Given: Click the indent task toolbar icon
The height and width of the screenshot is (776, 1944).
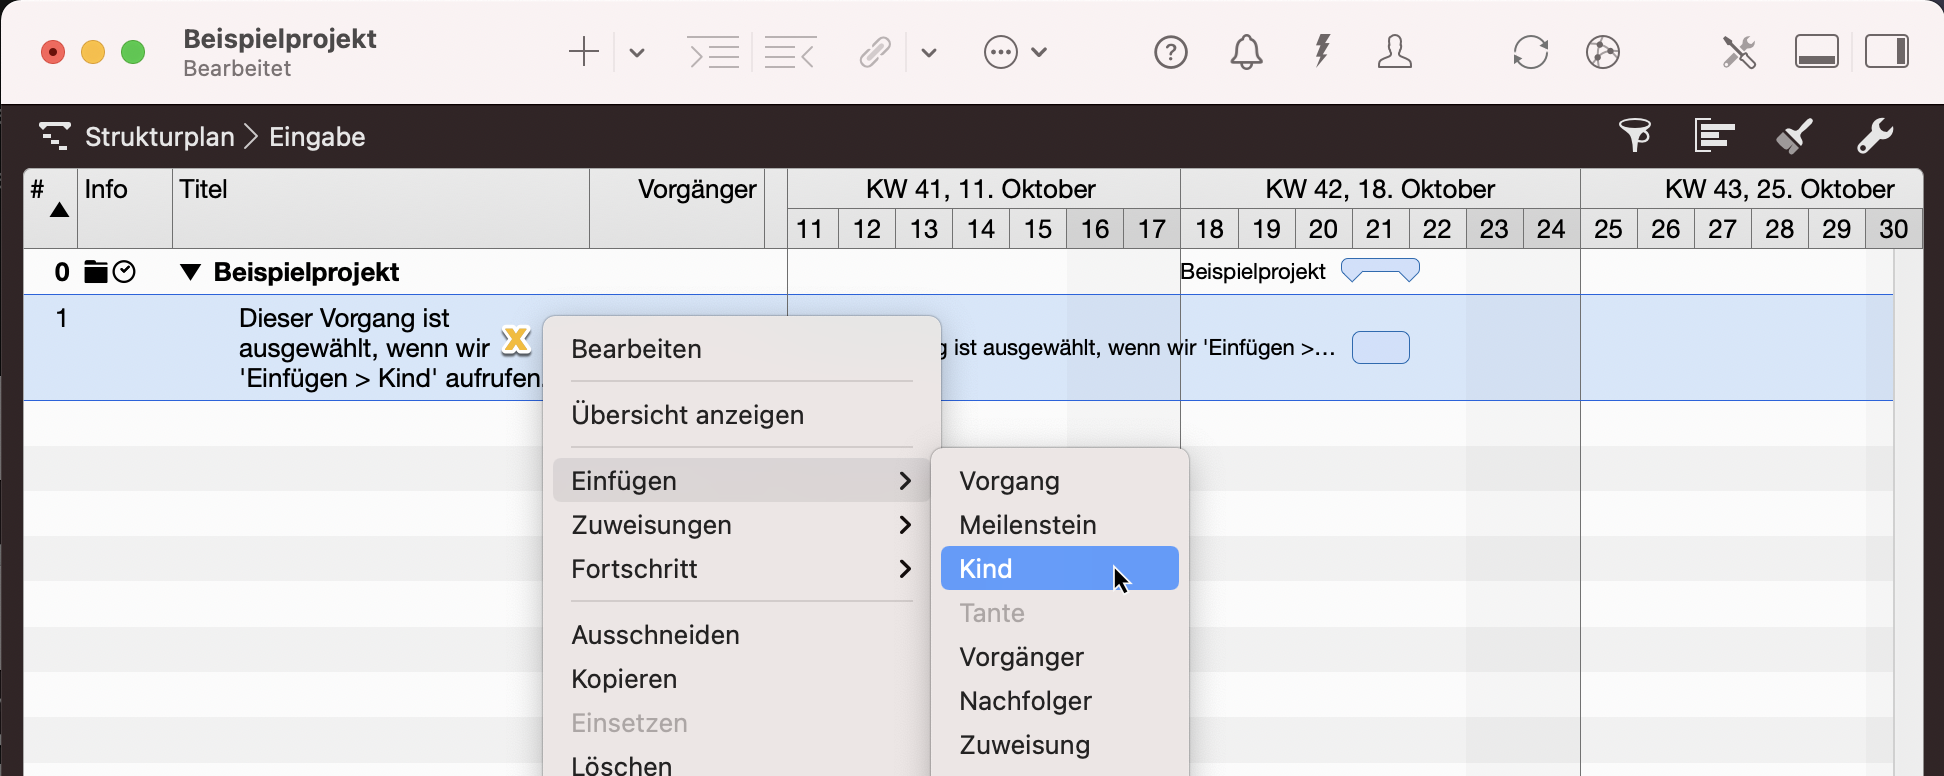Looking at the screenshot, I should click(x=714, y=52).
